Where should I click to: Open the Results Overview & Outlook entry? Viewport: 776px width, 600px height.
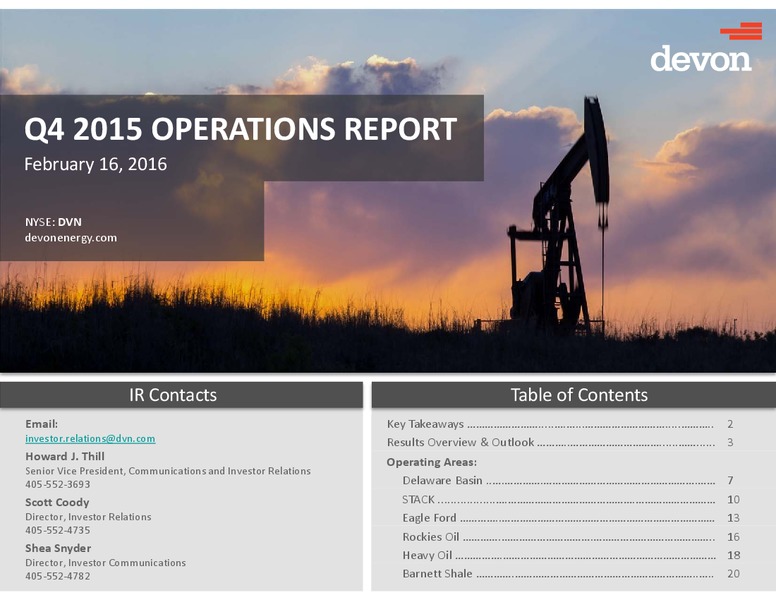click(560, 442)
